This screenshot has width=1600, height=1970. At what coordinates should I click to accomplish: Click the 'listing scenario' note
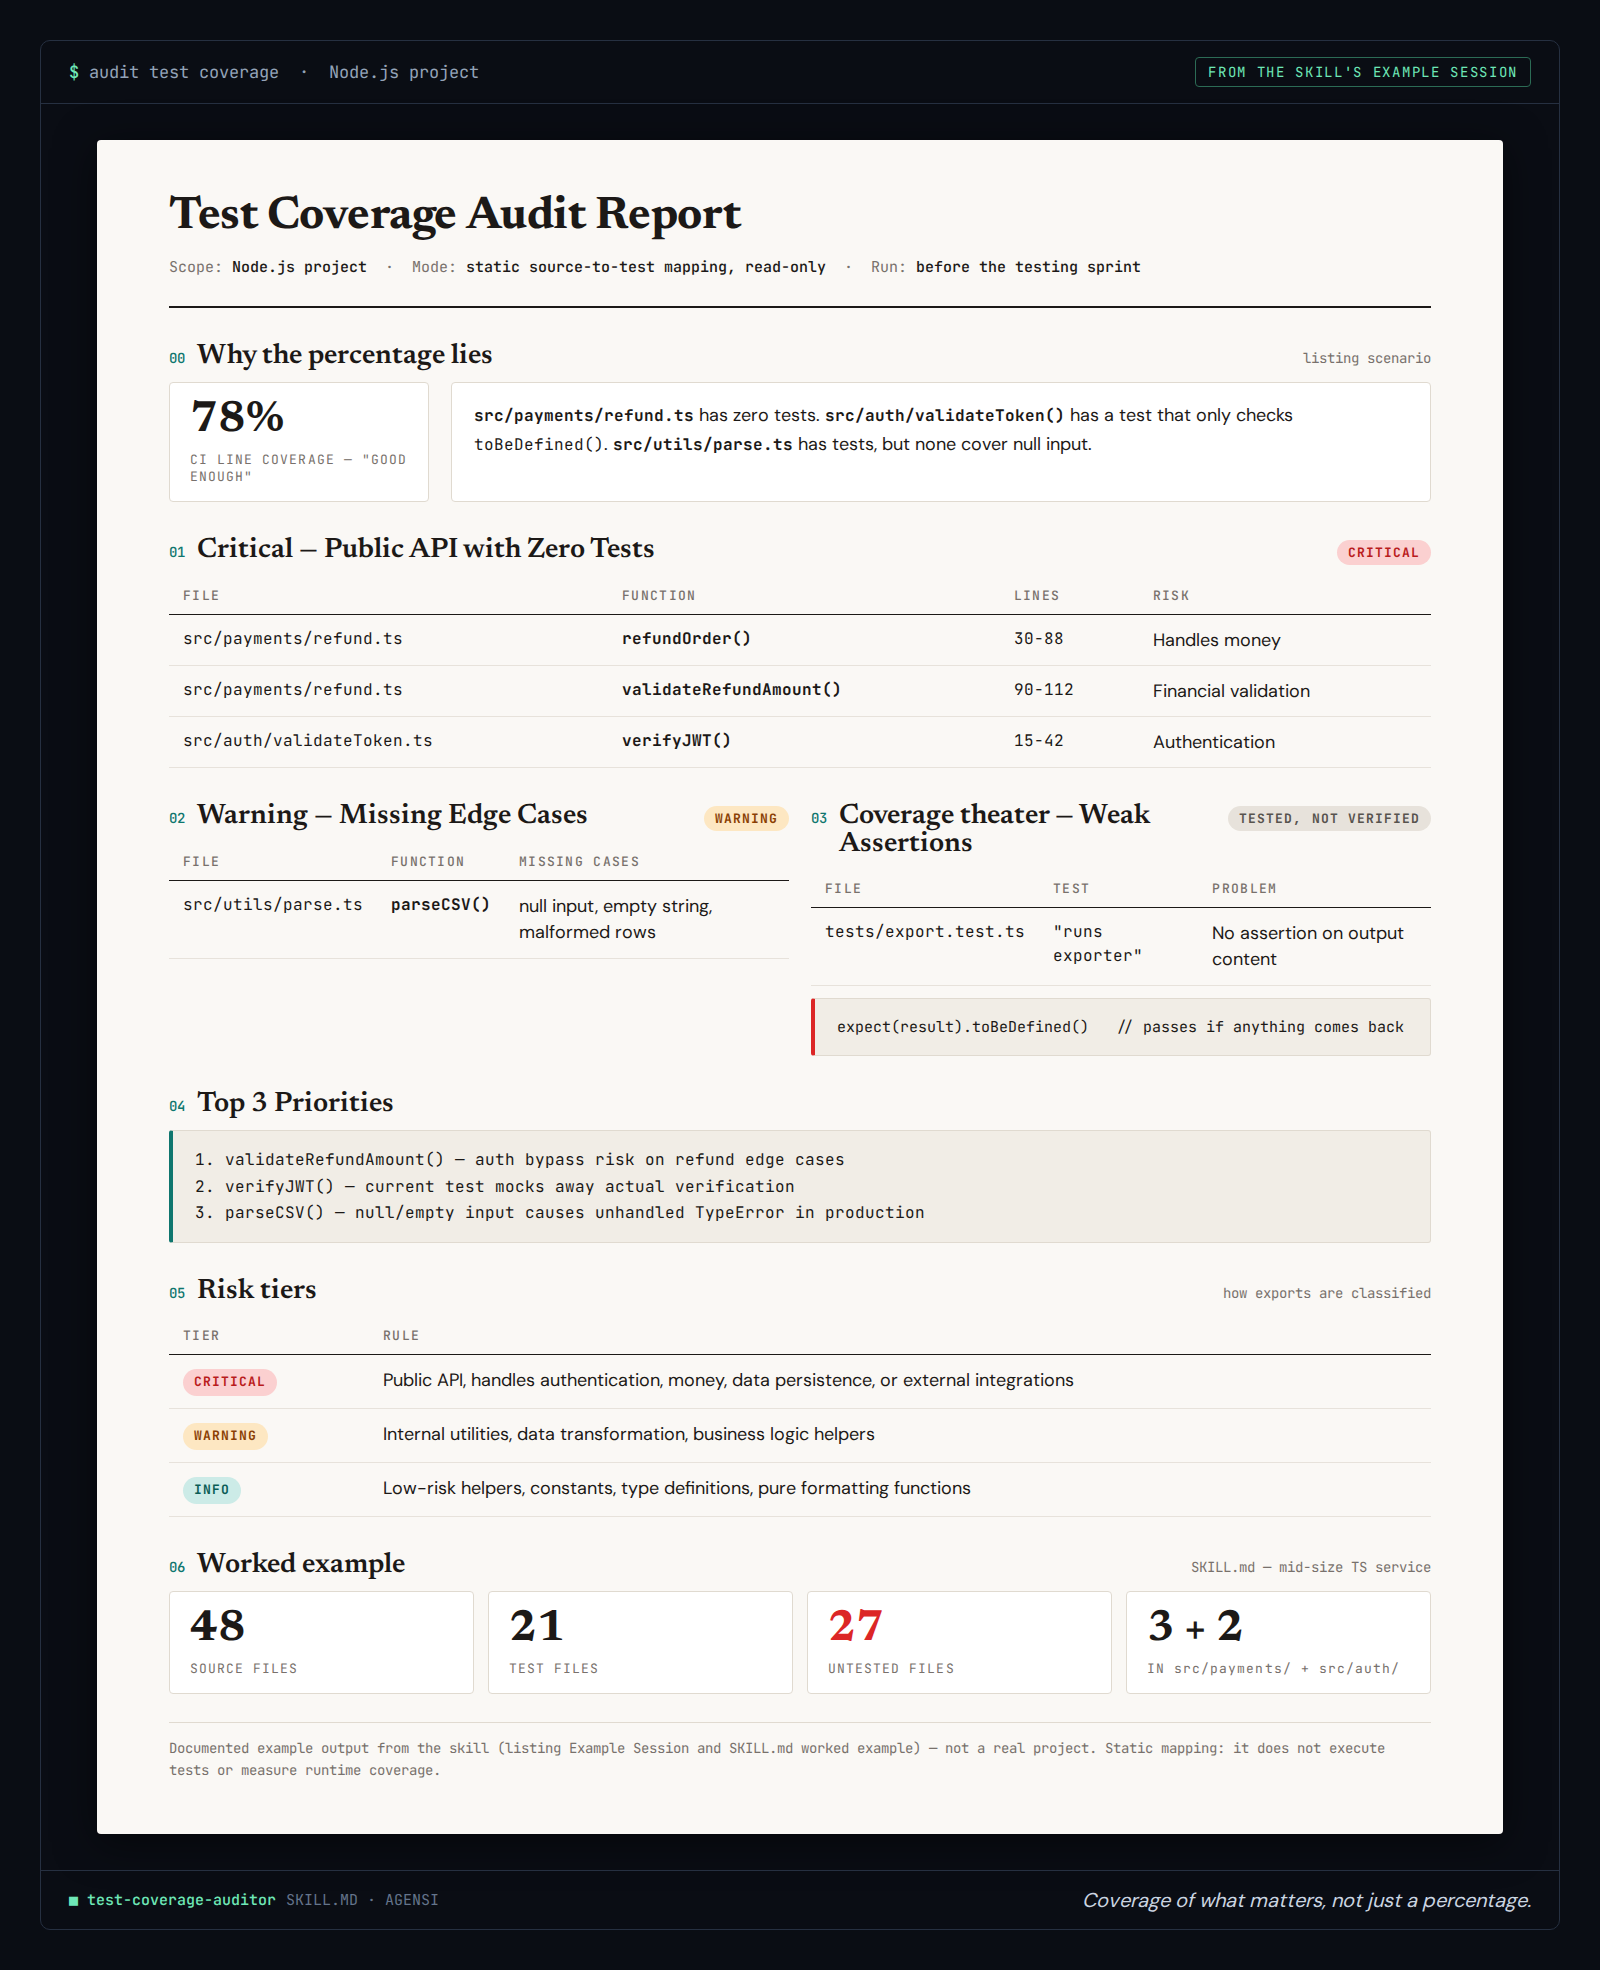pyautogui.click(x=1366, y=358)
